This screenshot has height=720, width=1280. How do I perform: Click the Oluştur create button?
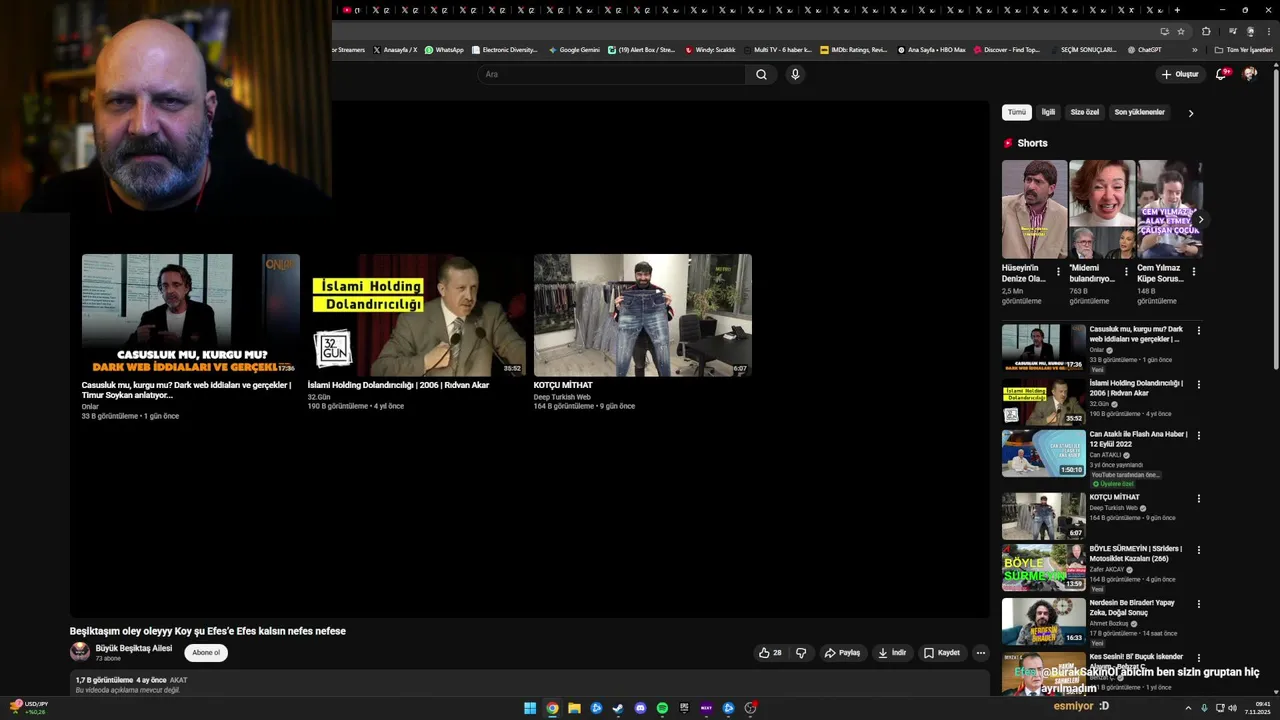click(x=1180, y=74)
